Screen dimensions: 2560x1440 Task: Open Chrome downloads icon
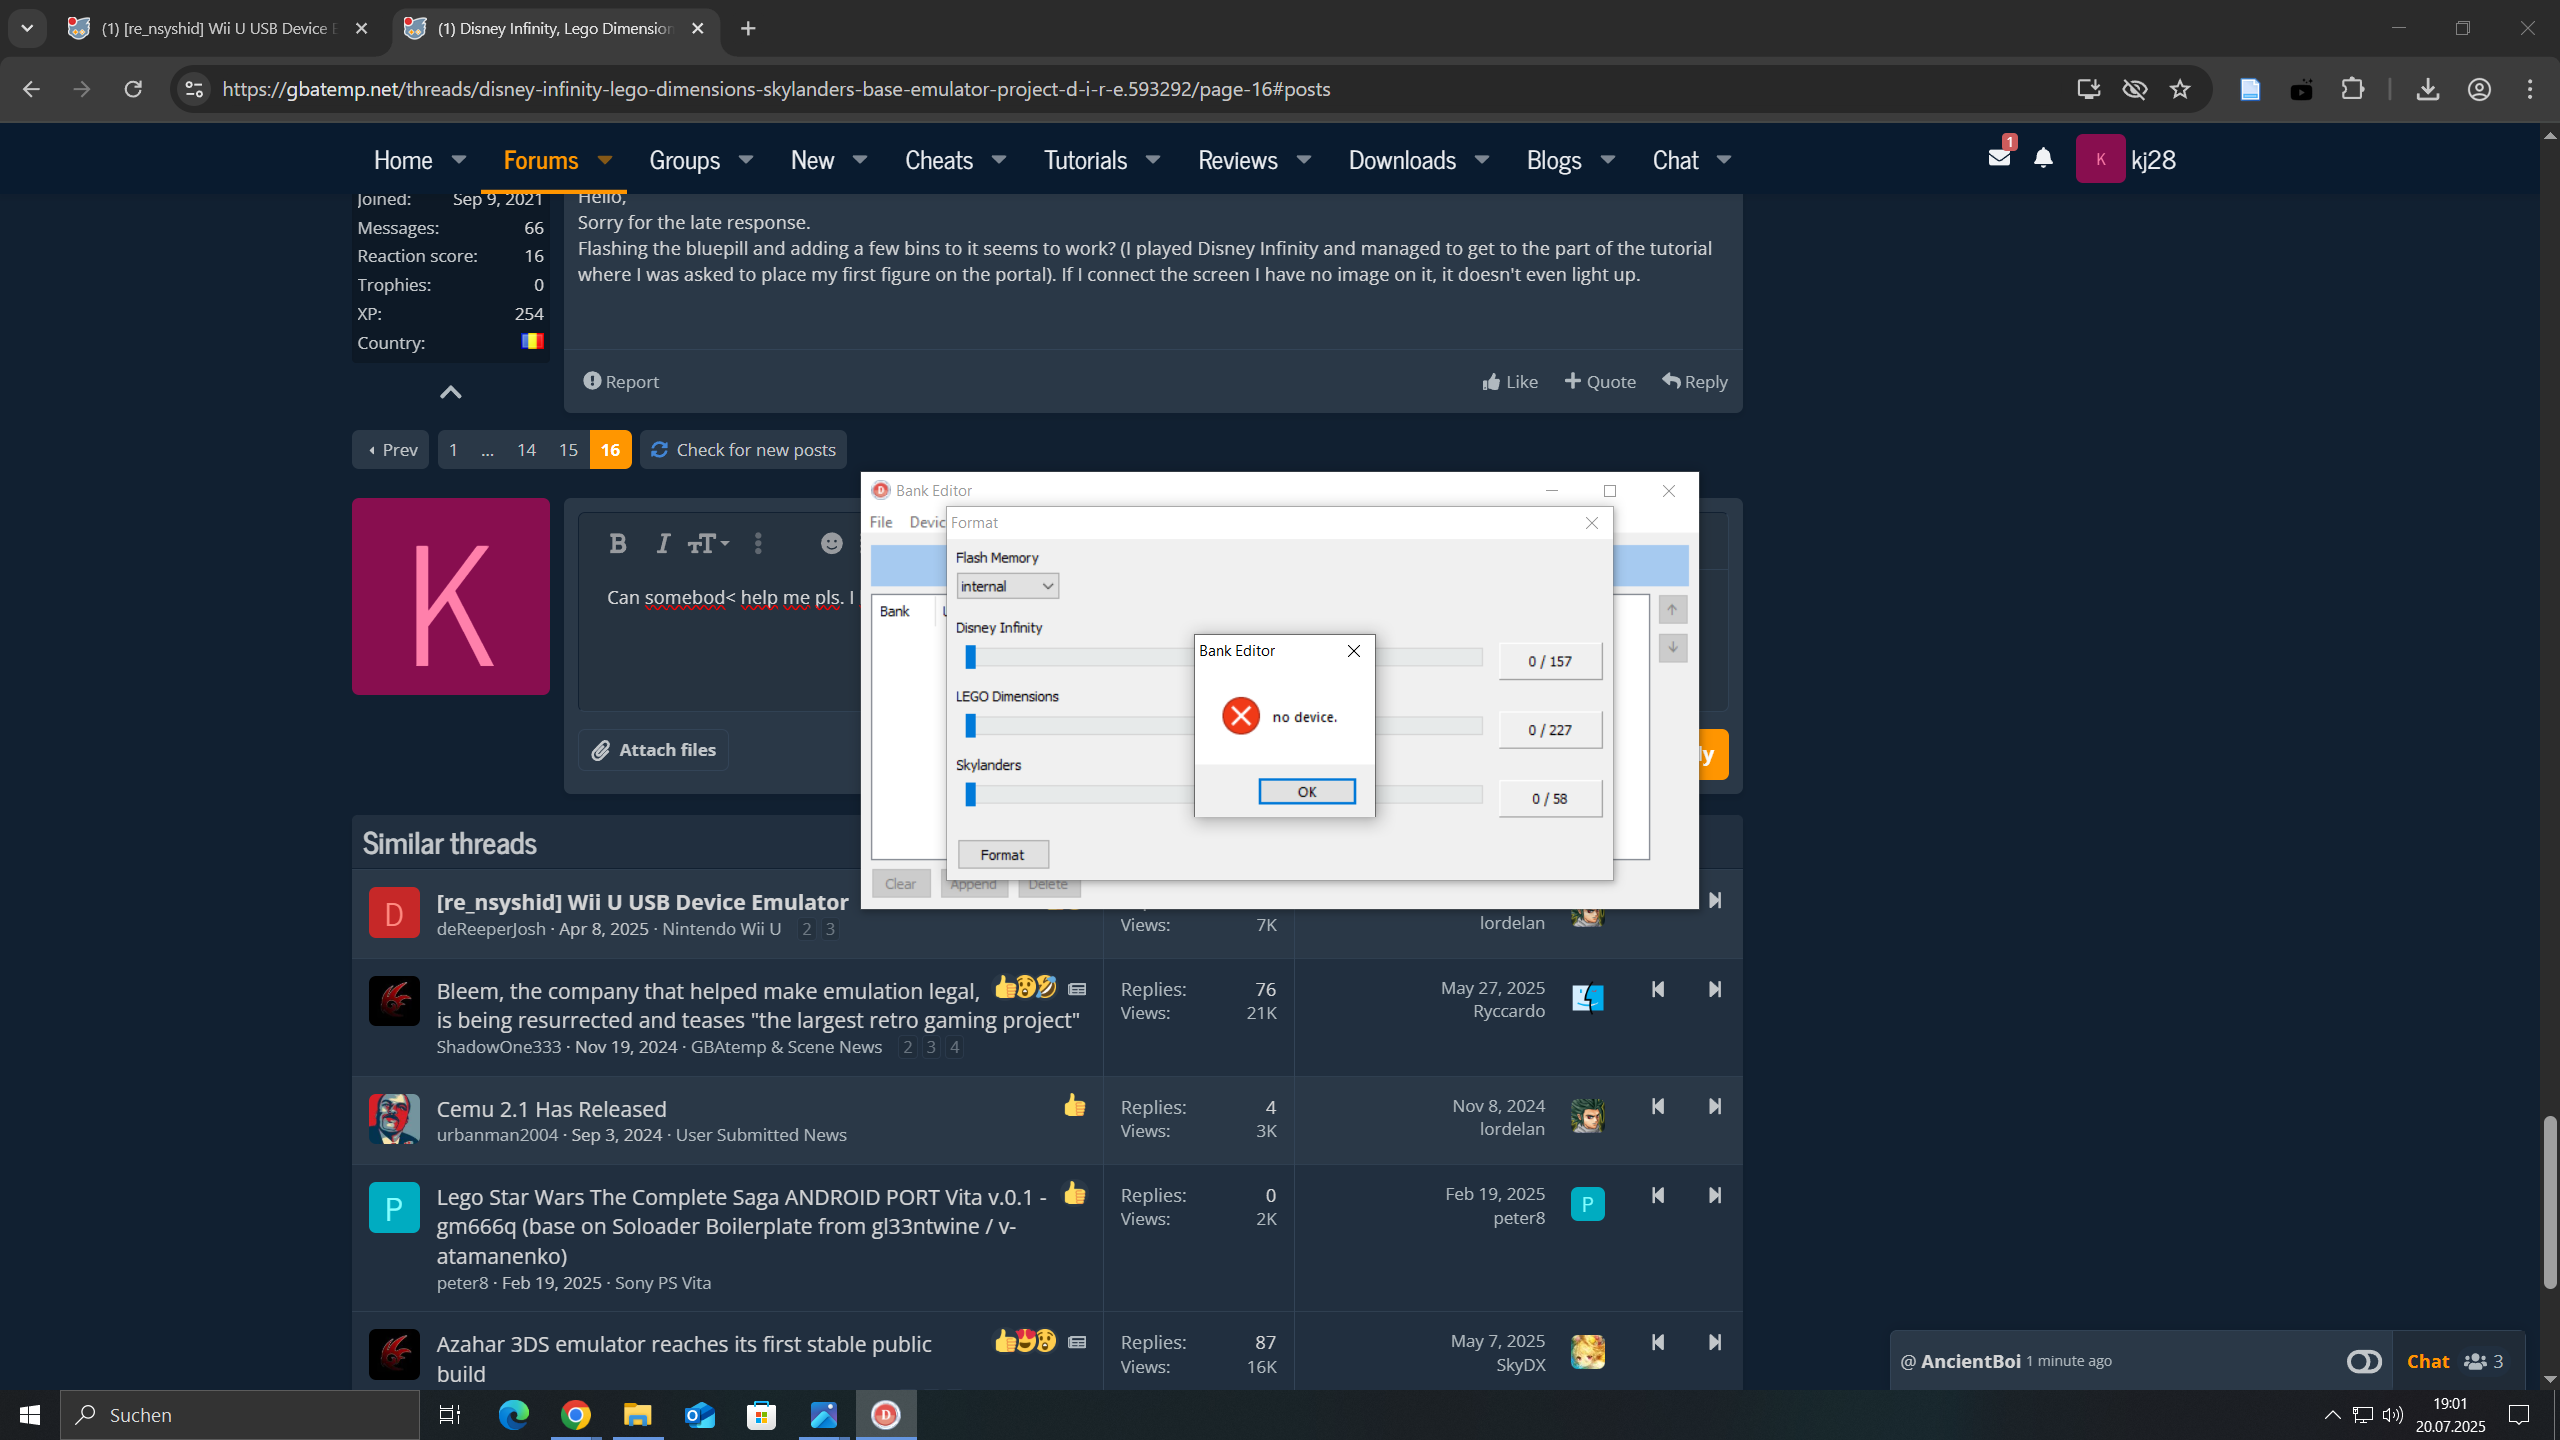click(2428, 89)
